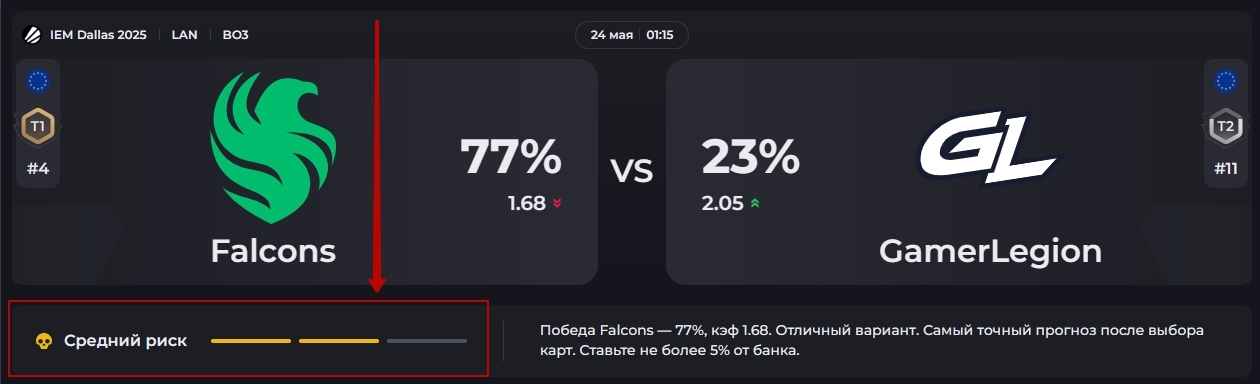The height and width of the screenshot is (384, 1260).
Task: Select the LAN label in header
Action: point(184,35)
